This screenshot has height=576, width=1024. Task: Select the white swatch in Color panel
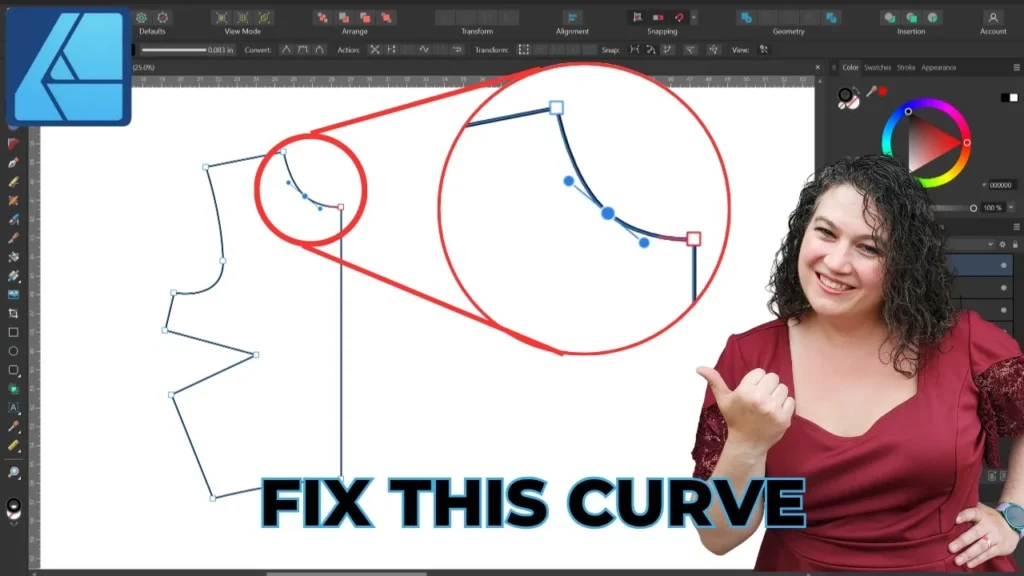pyautogui.click(x=1014, y=97)
